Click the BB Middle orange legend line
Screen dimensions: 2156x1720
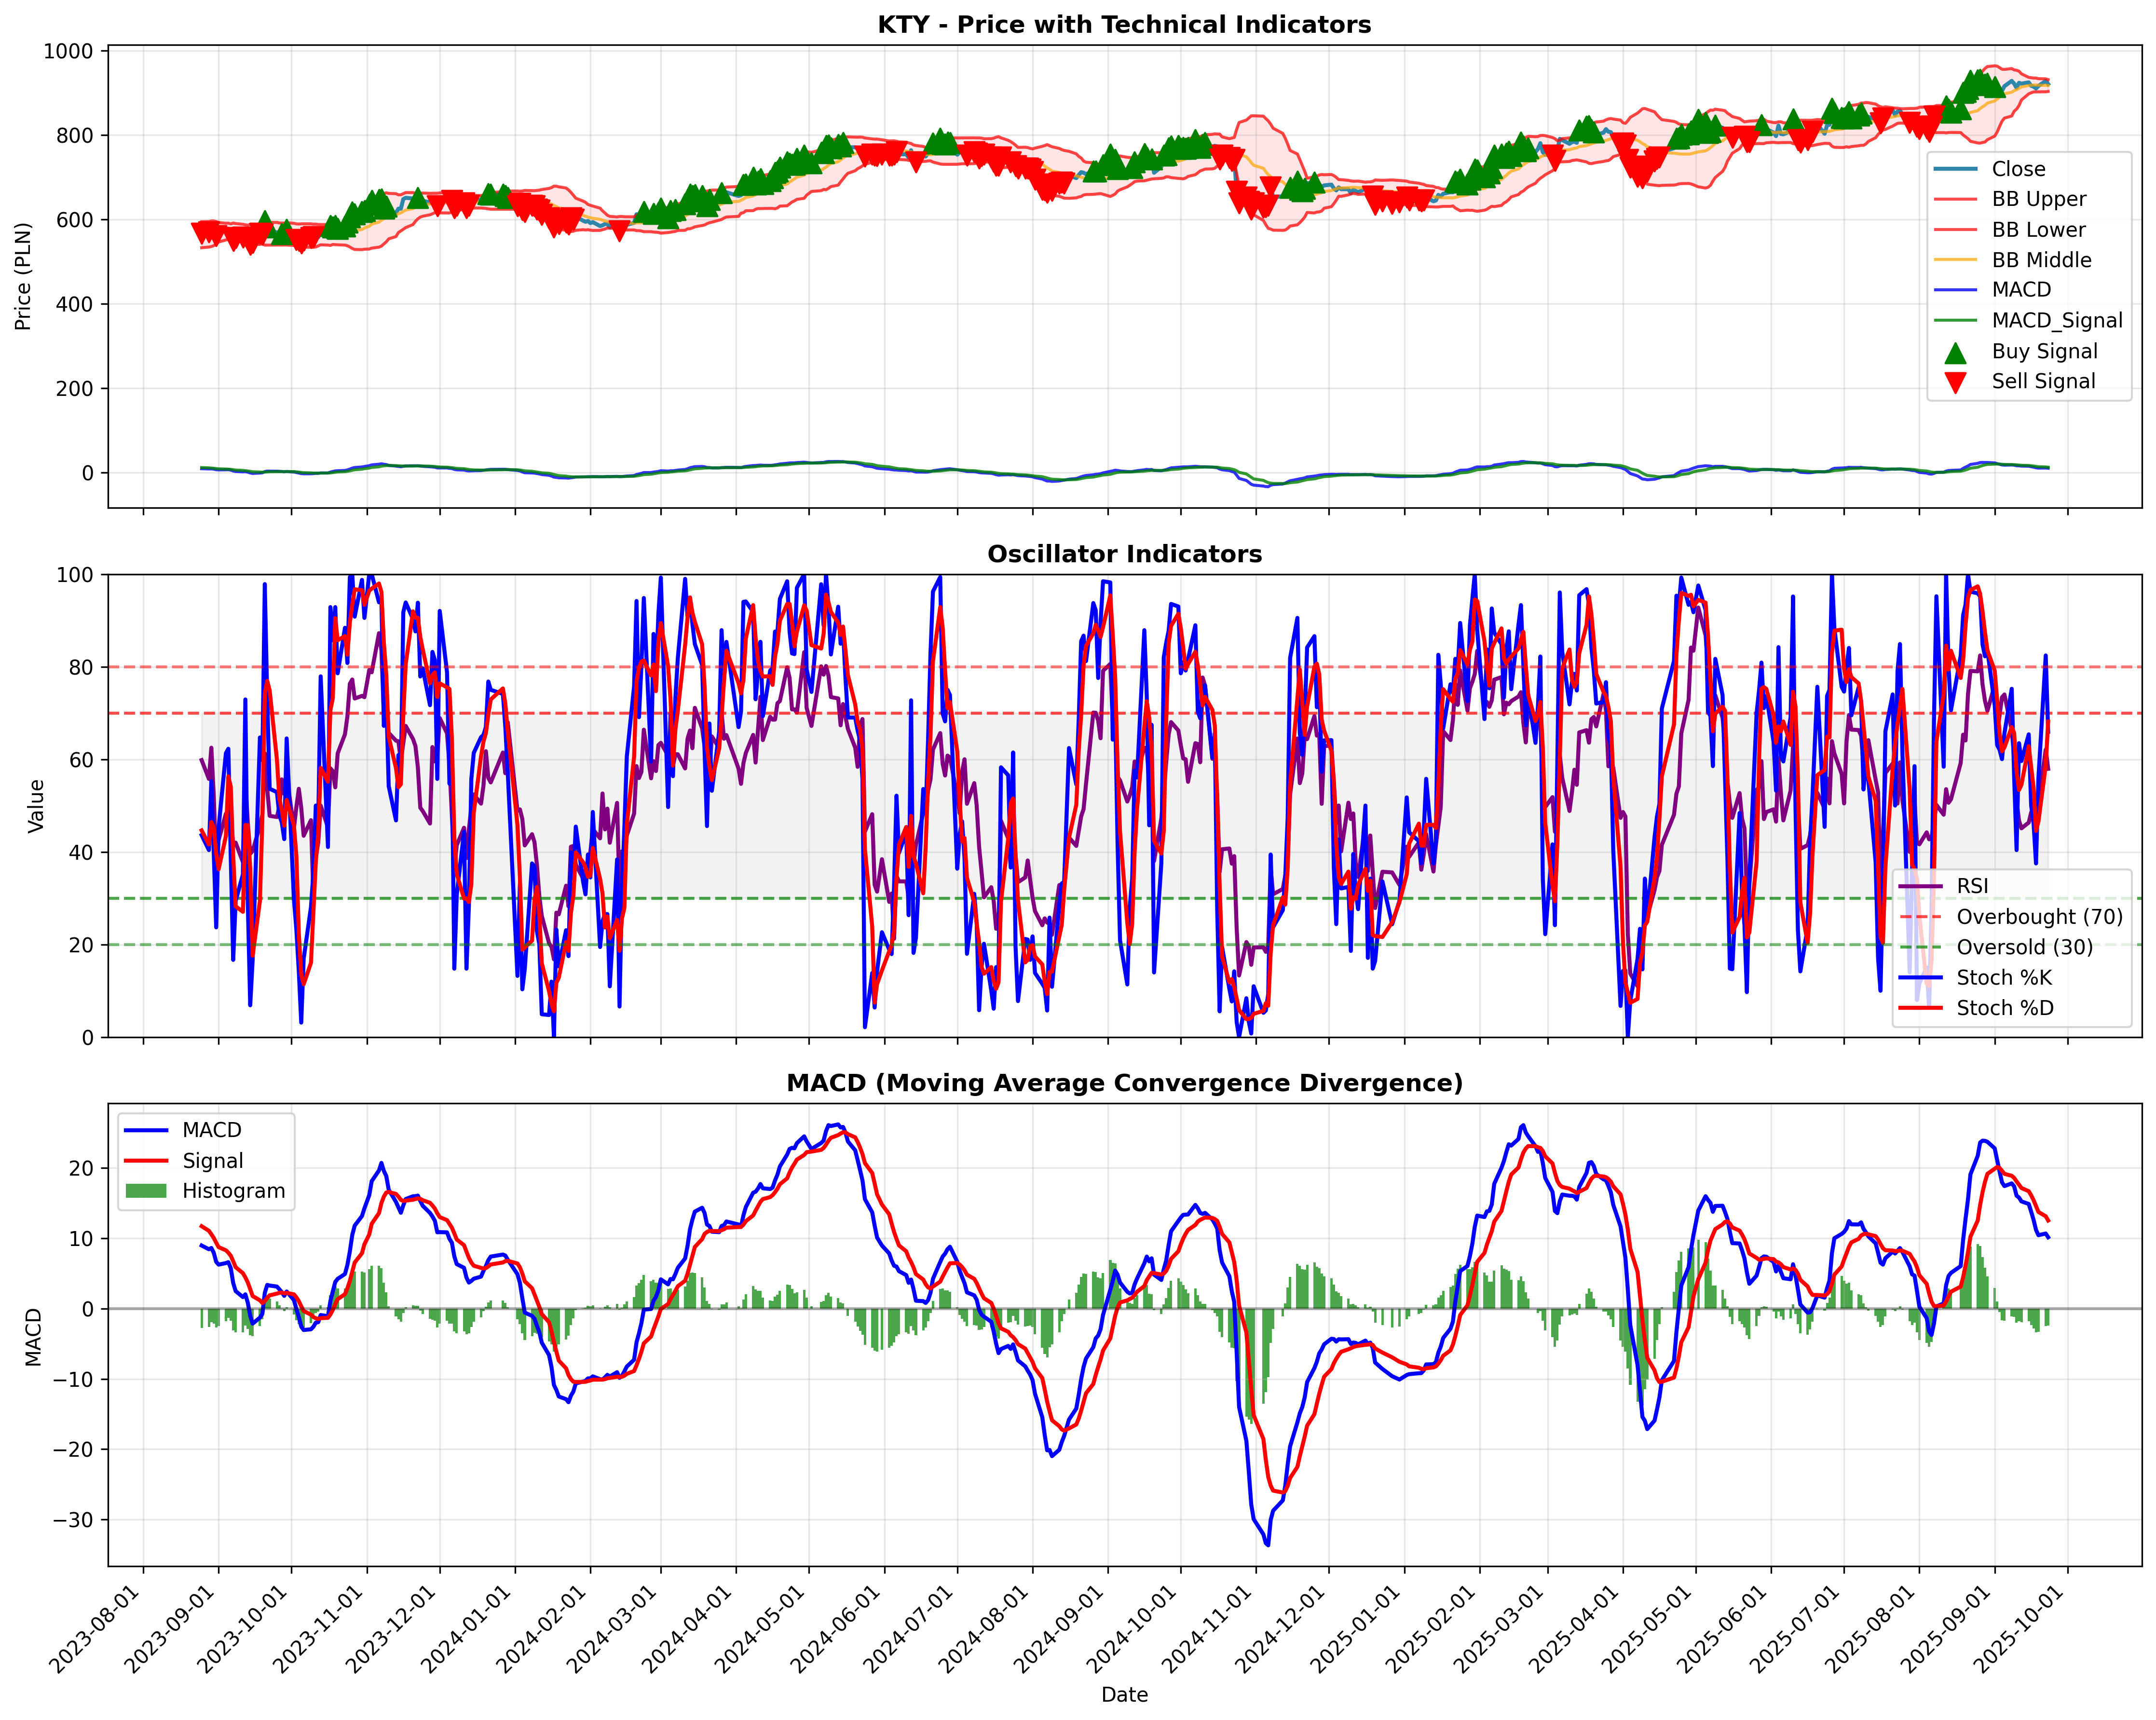pos(1955,260)
